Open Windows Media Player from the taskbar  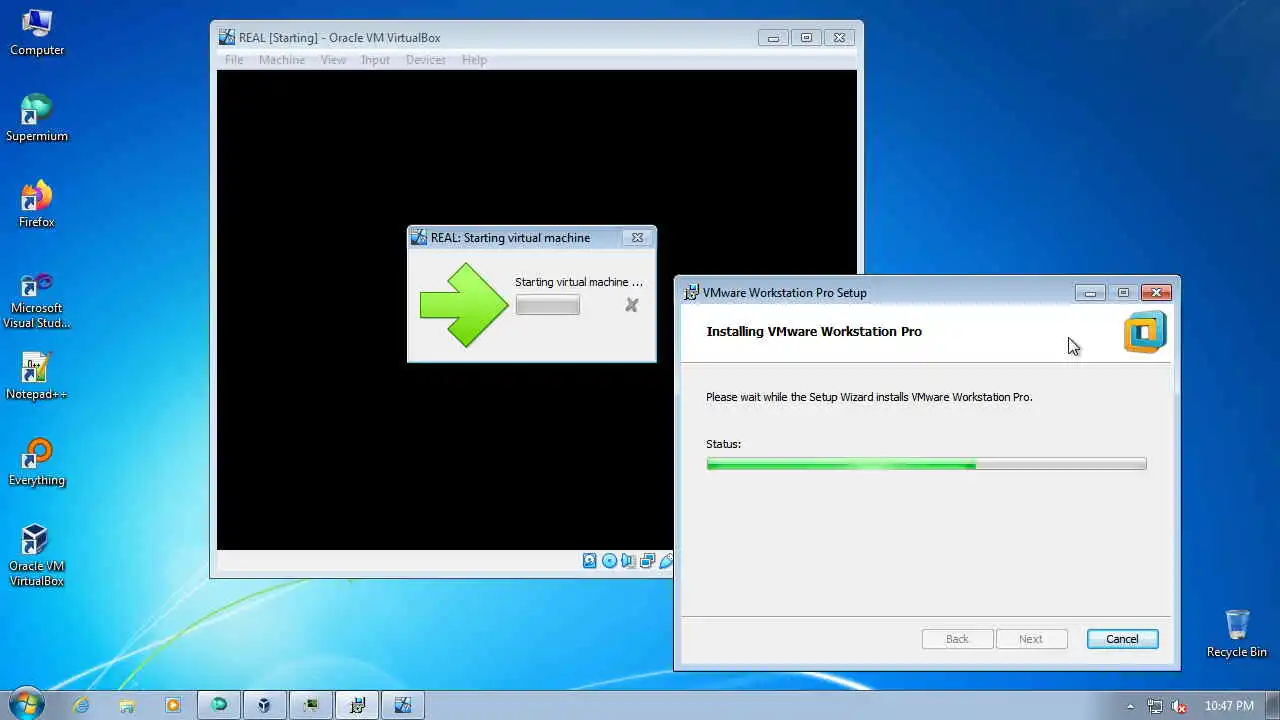[173, 705]
